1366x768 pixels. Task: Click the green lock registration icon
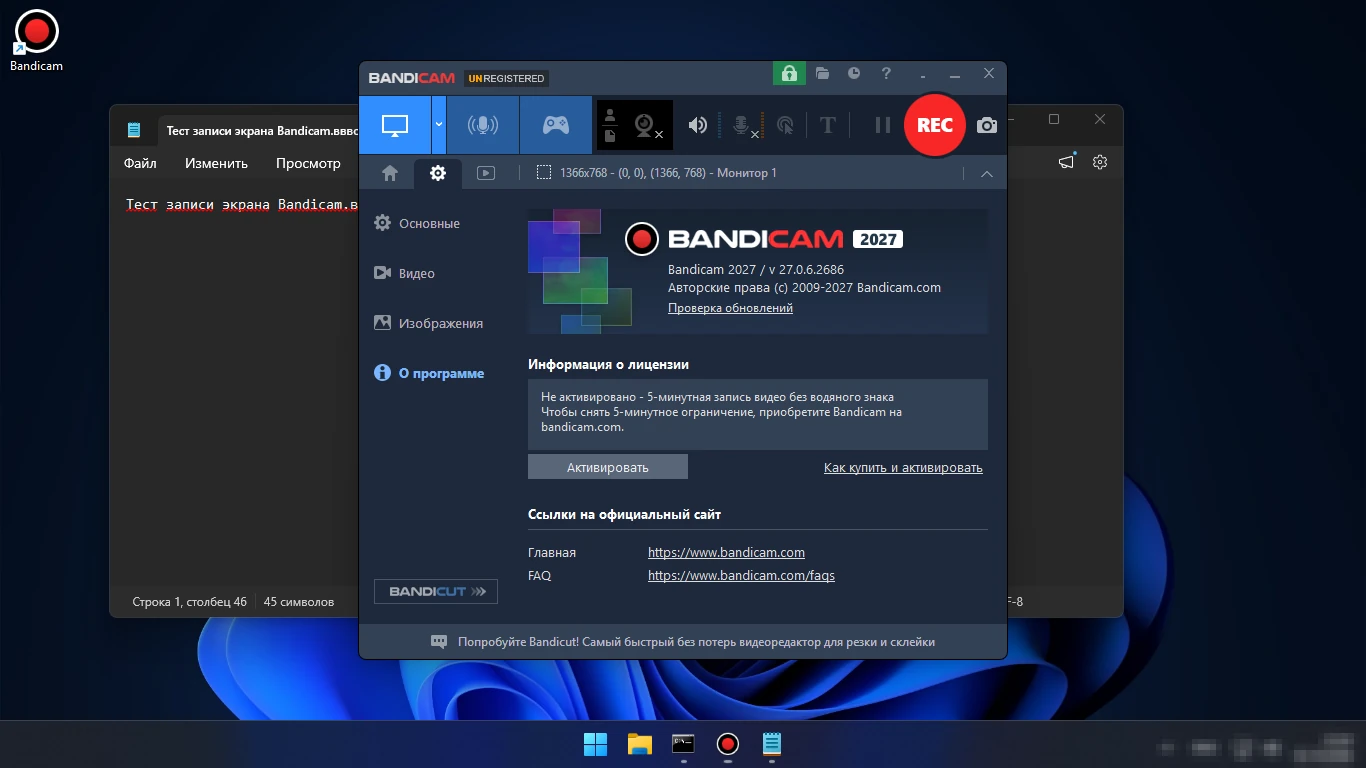click(789, 74)
